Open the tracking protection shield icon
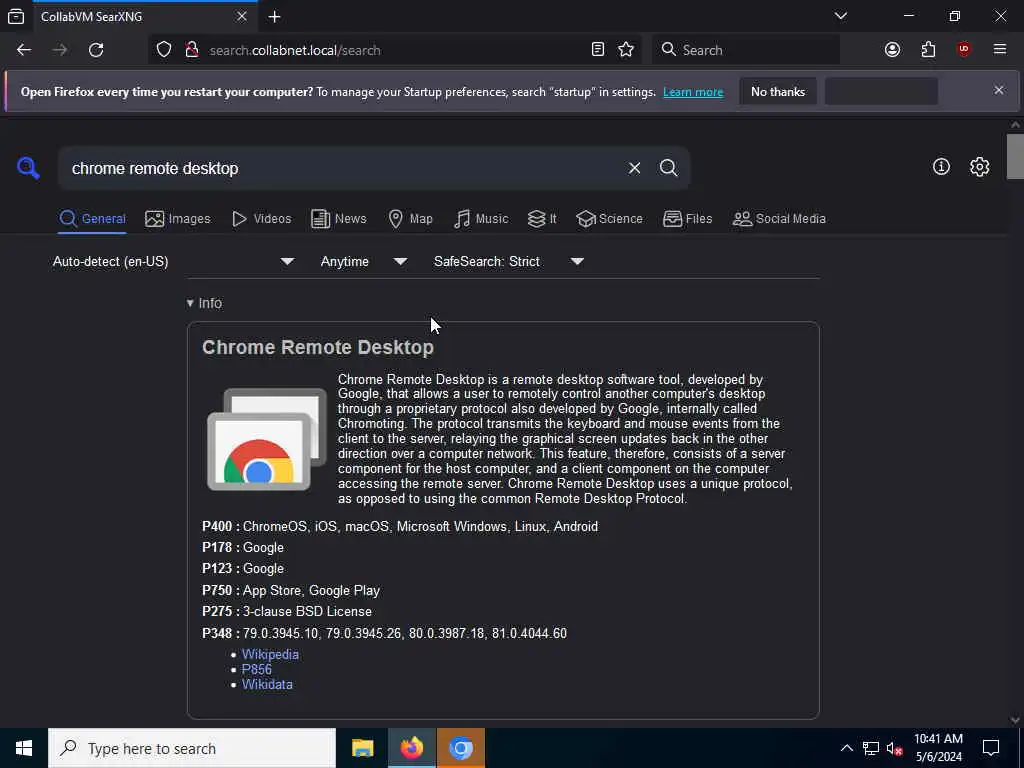This screenshot has height=768, width=1024. click(x=164, y=50)
